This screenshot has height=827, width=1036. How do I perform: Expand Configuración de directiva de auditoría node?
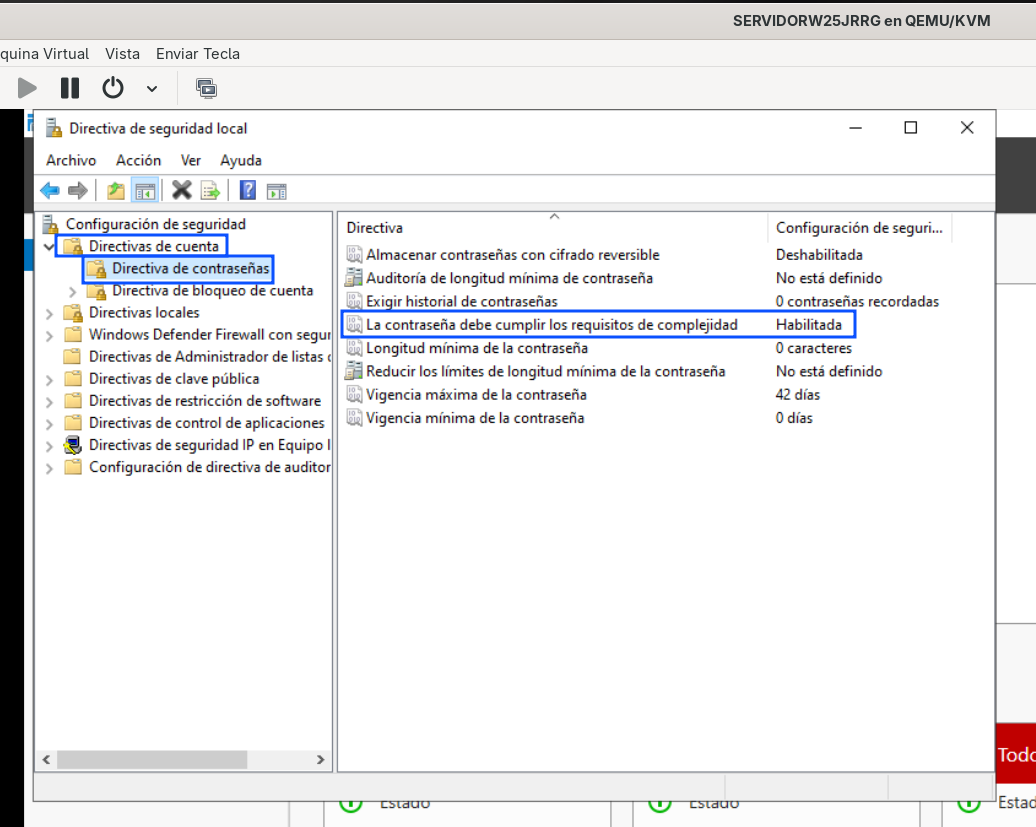(49, 468)
